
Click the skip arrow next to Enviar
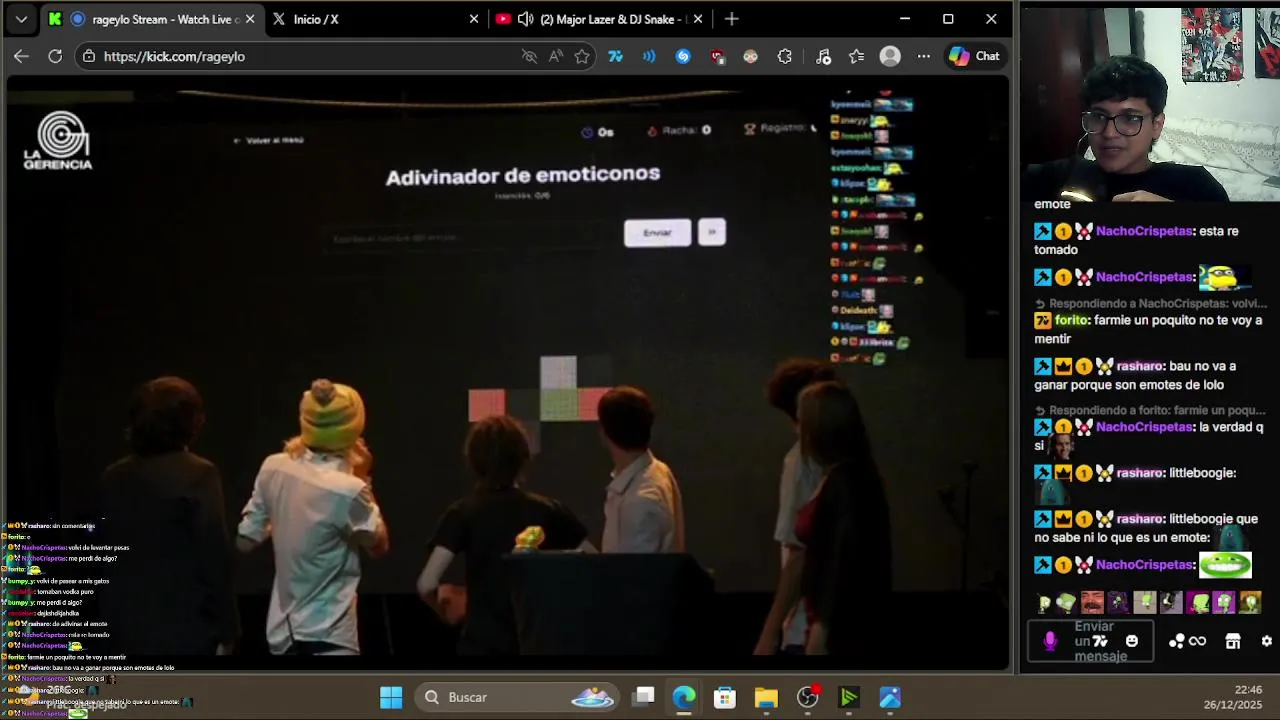(x=712, y=232)
